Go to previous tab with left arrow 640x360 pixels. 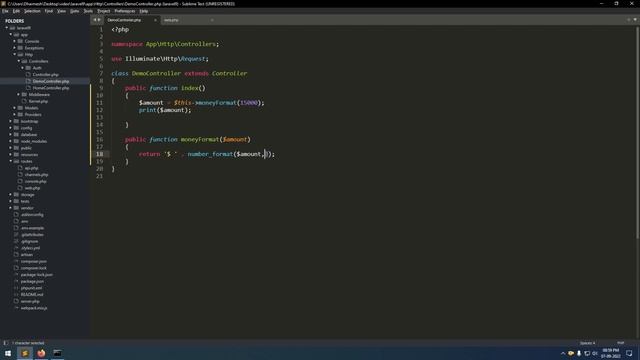pyautogui.click(x=95, y=20)
